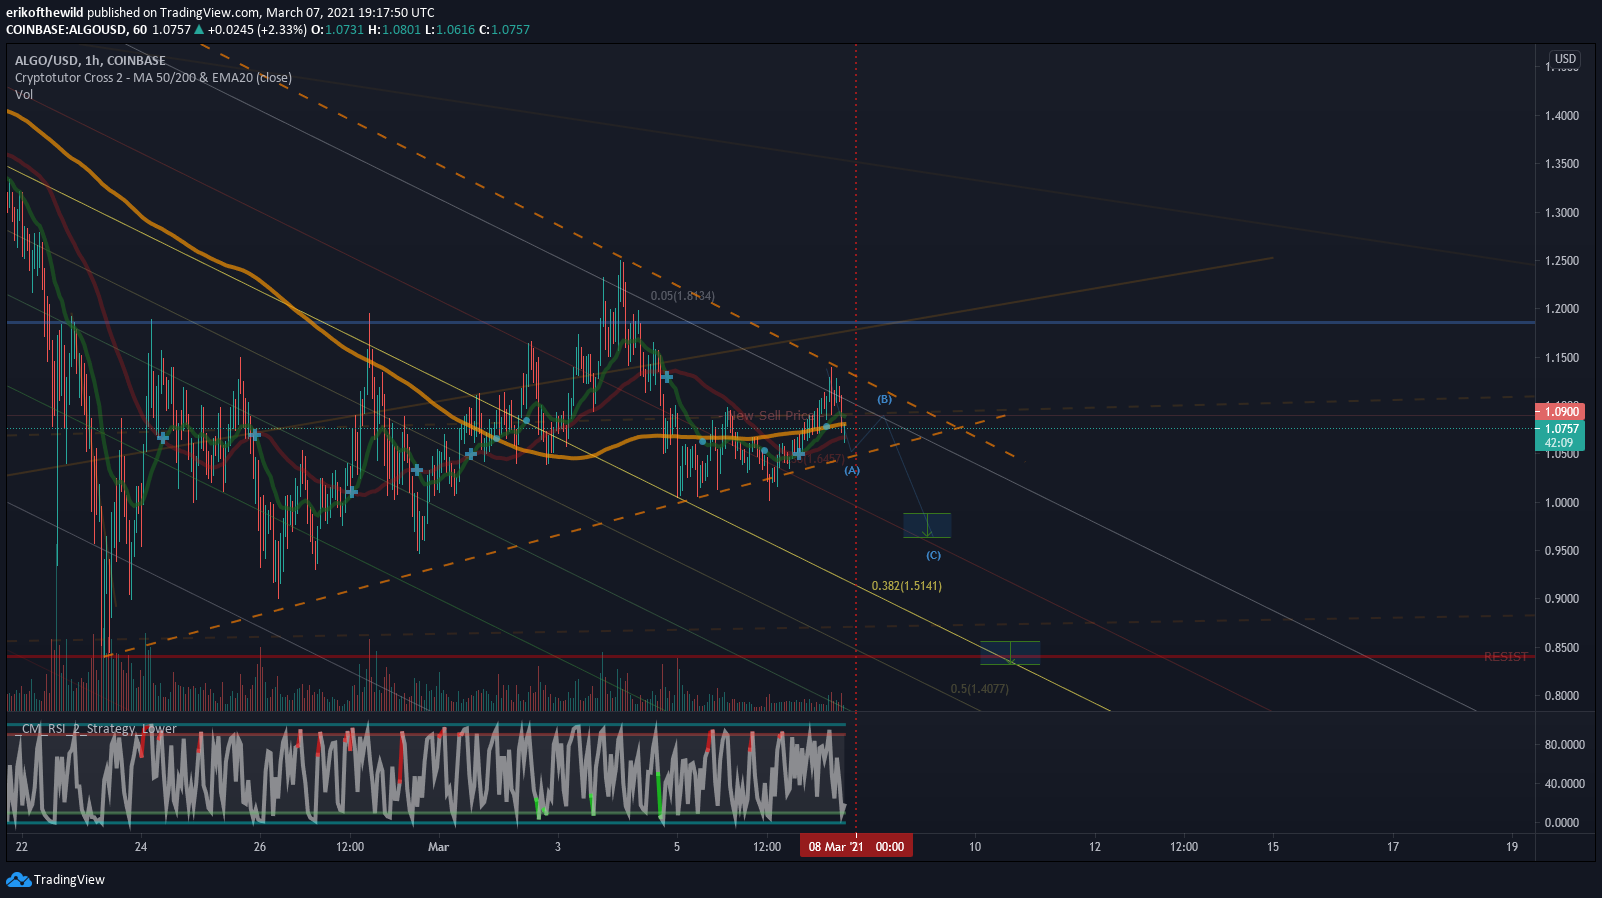Click the O:1.0731 open value

click(337, 29)
